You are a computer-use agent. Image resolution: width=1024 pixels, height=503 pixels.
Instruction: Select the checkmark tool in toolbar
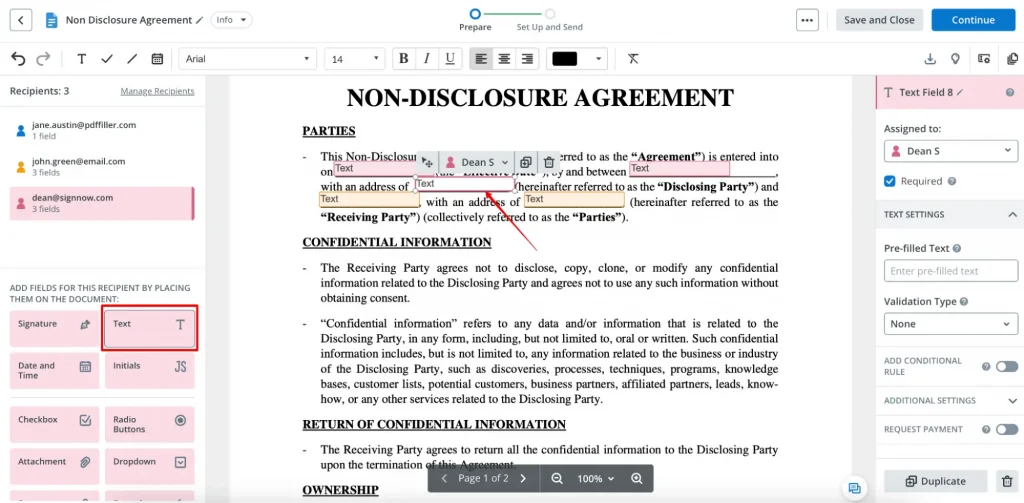tap(107, 59)
